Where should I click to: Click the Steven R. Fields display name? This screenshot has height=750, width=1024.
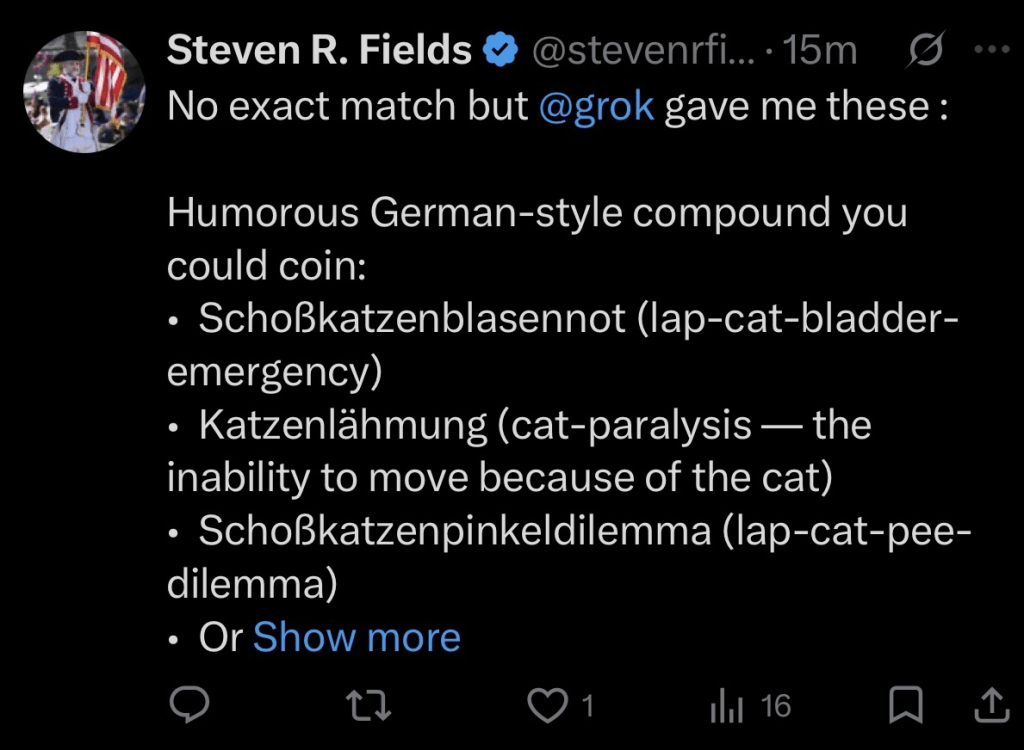(x=319, y=50)
